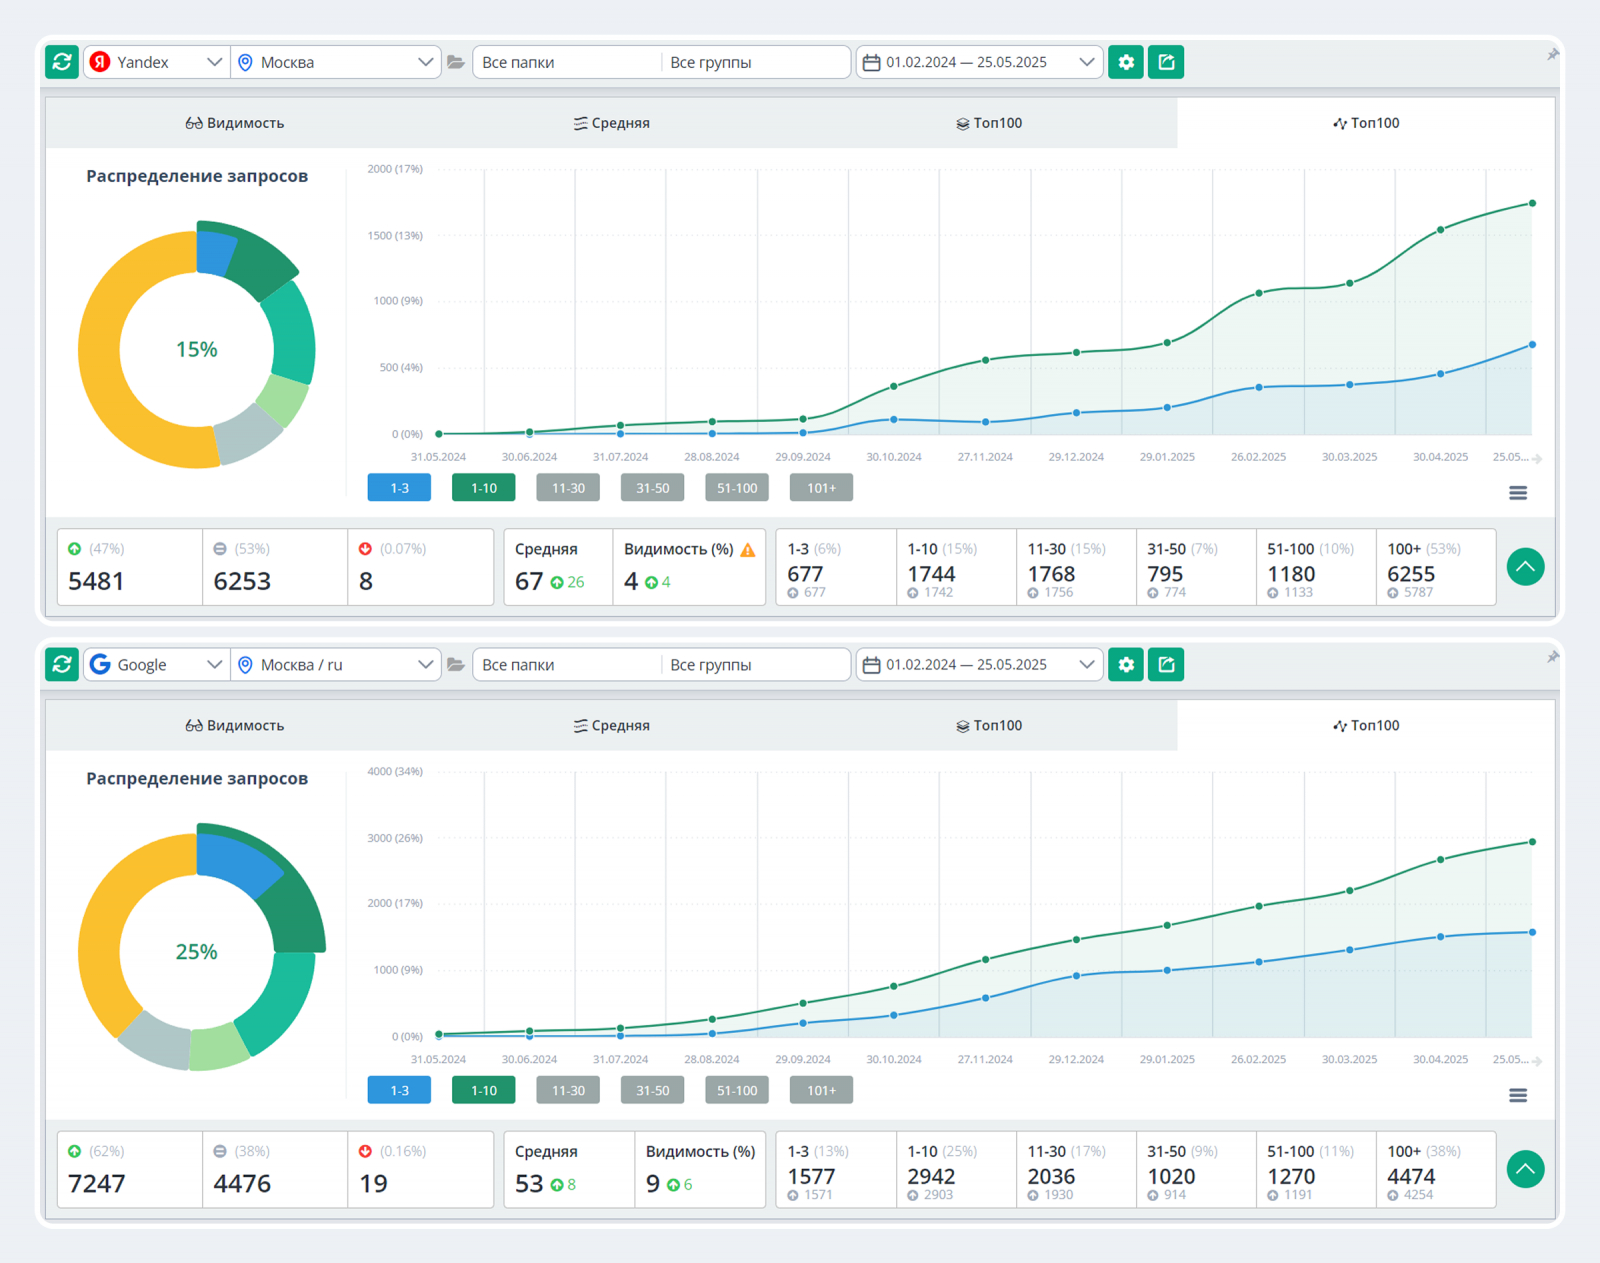Click the 1-10 stat card showing 2942

955,1170
